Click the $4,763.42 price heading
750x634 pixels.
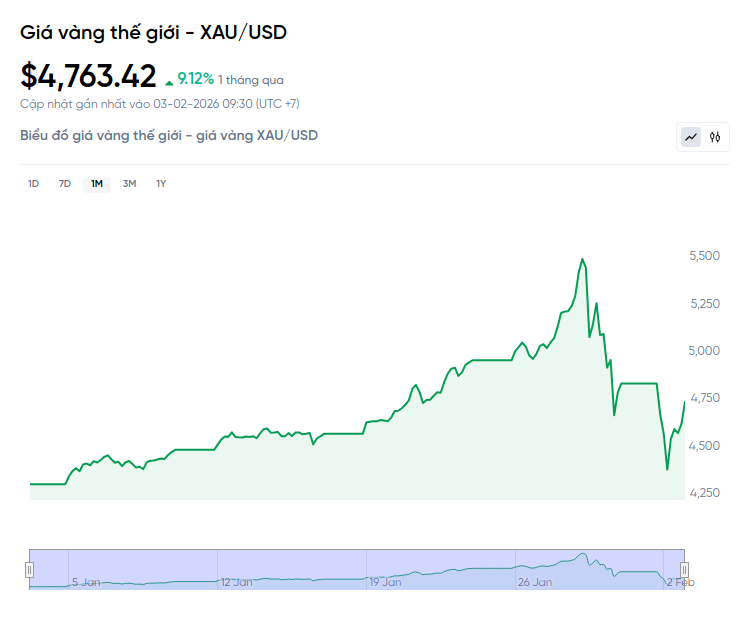(x=89, y=76)
